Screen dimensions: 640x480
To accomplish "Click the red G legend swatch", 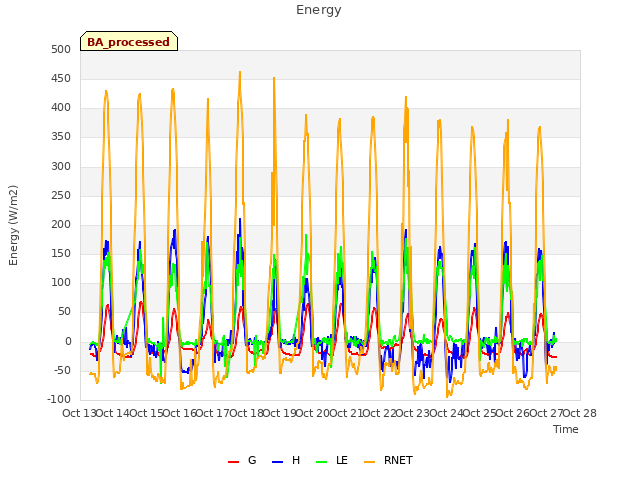I will click(x=233, y=462).
